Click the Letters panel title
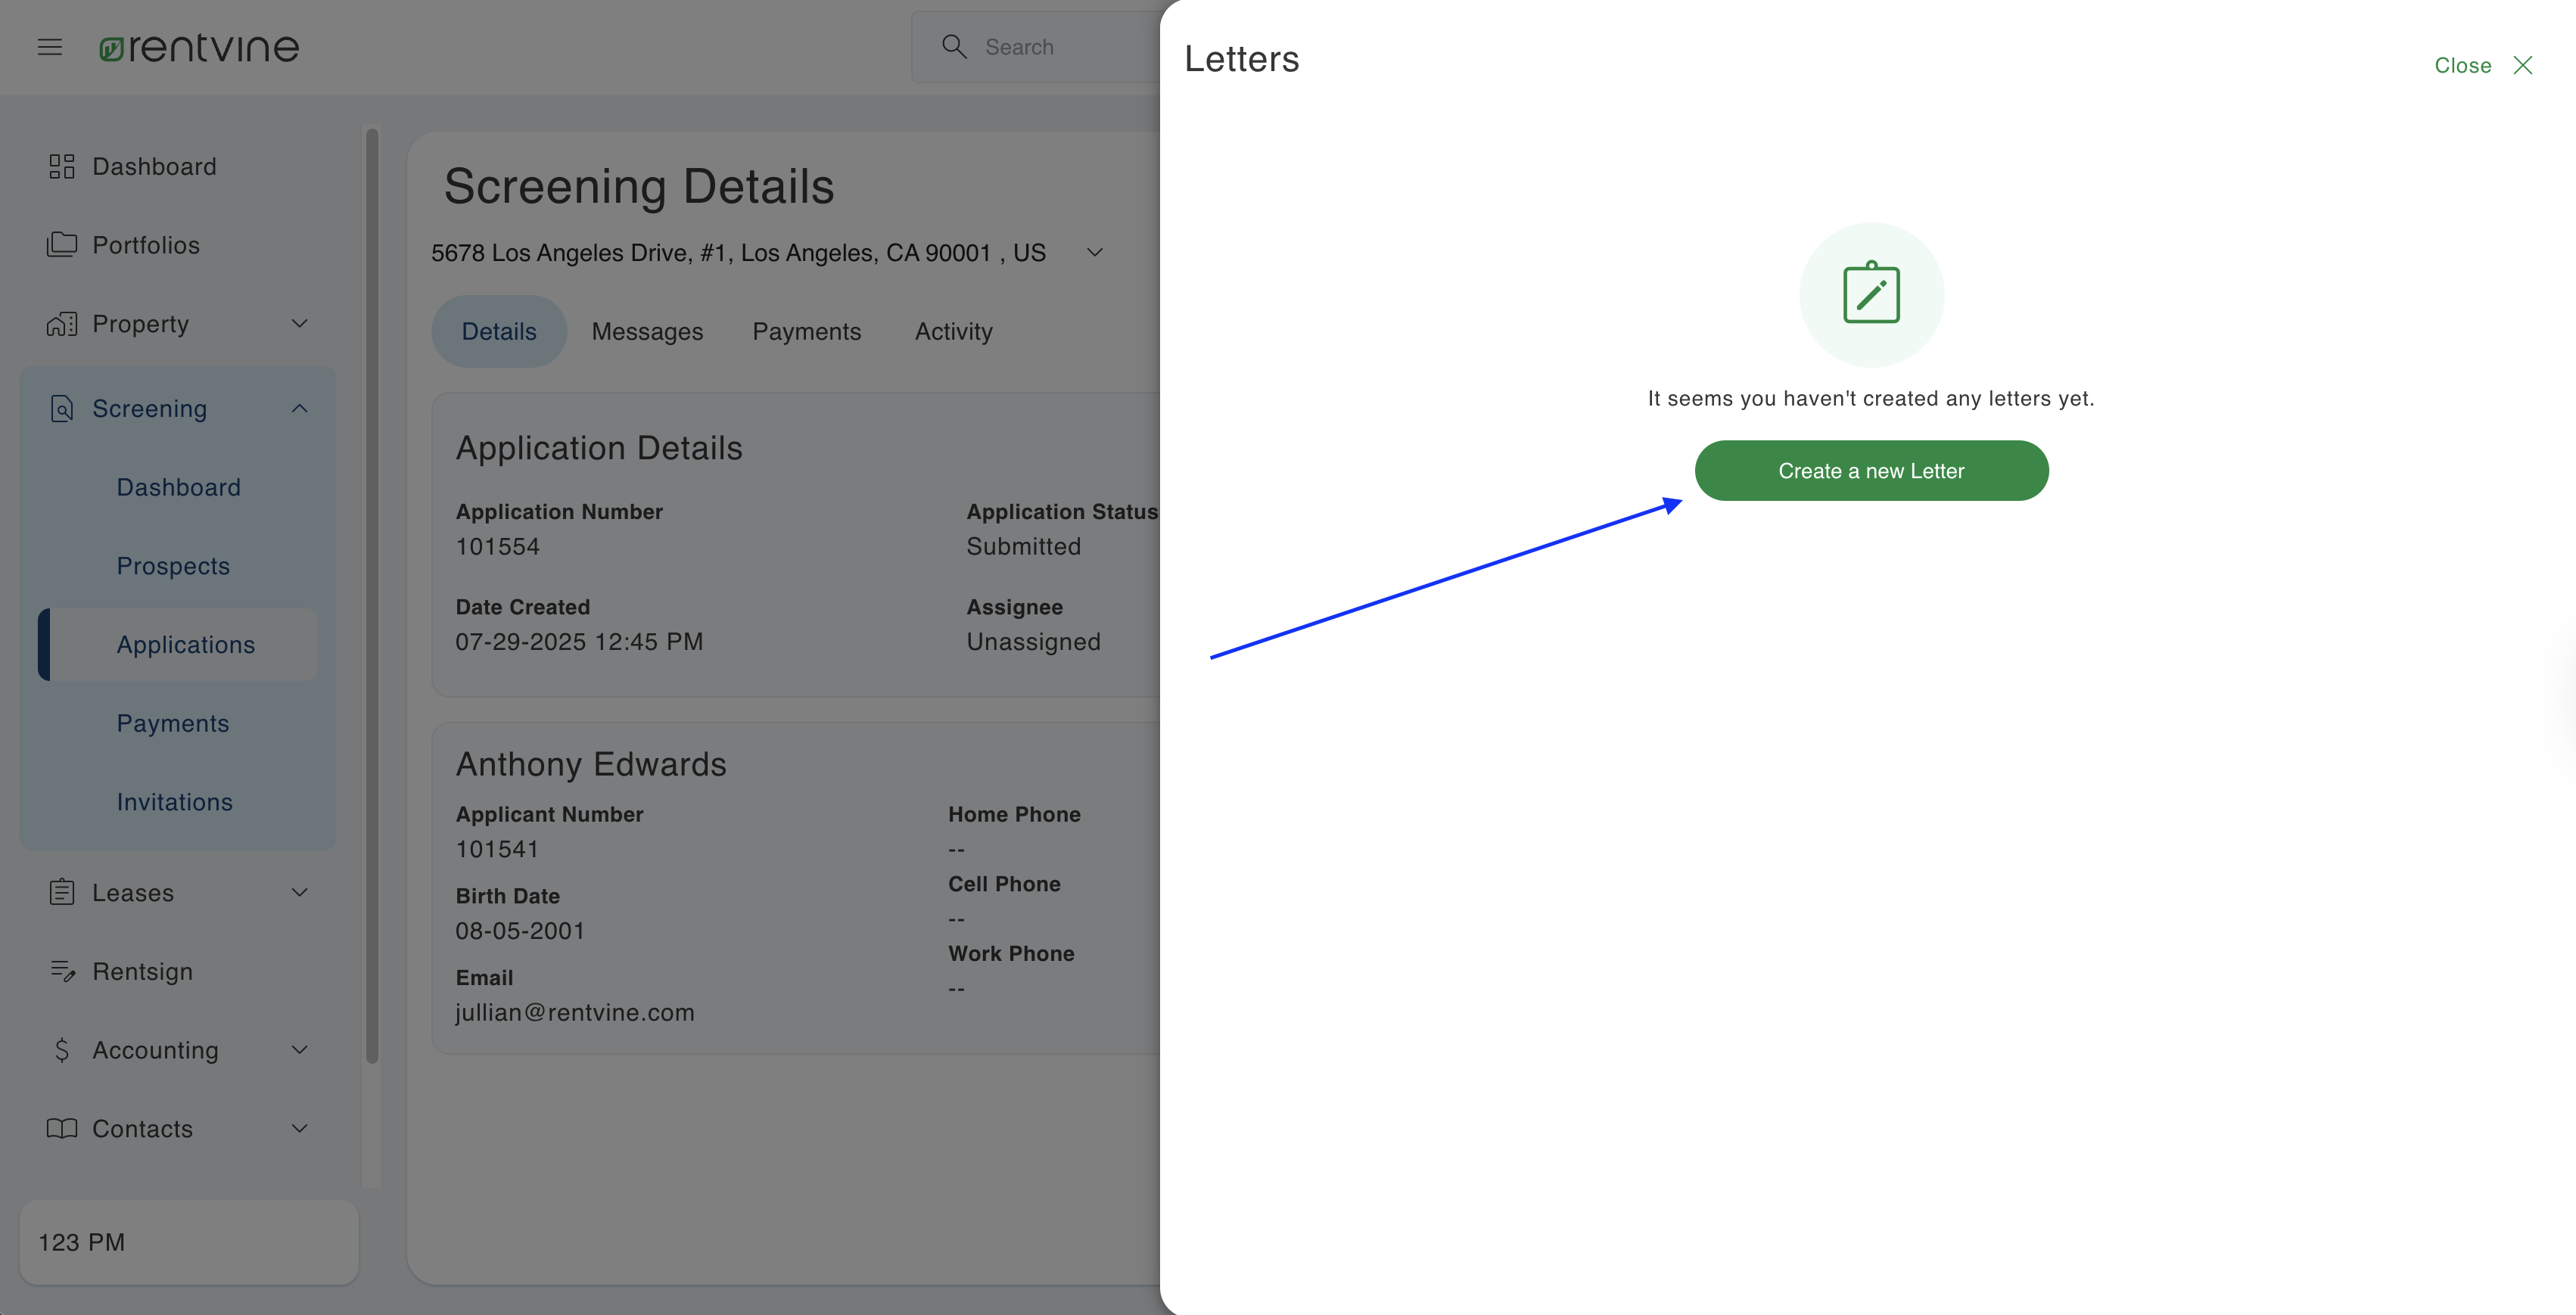This screenshot has height=1315, width=2576. tap(1241, 59)
